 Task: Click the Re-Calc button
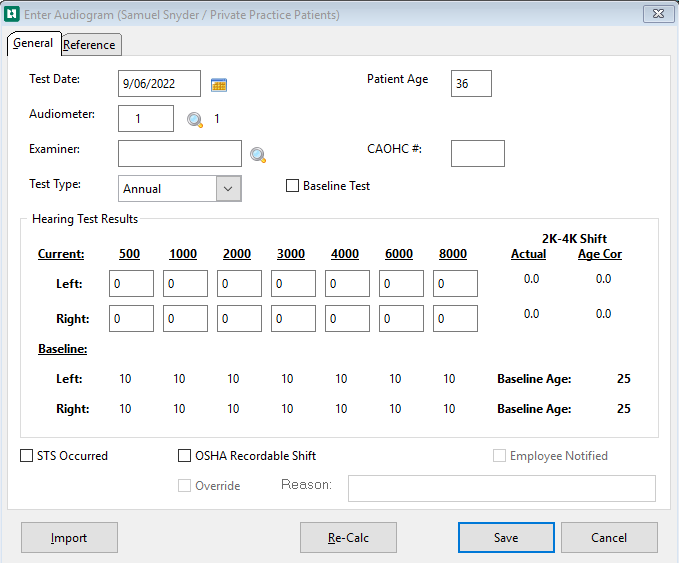click(348, 537)
